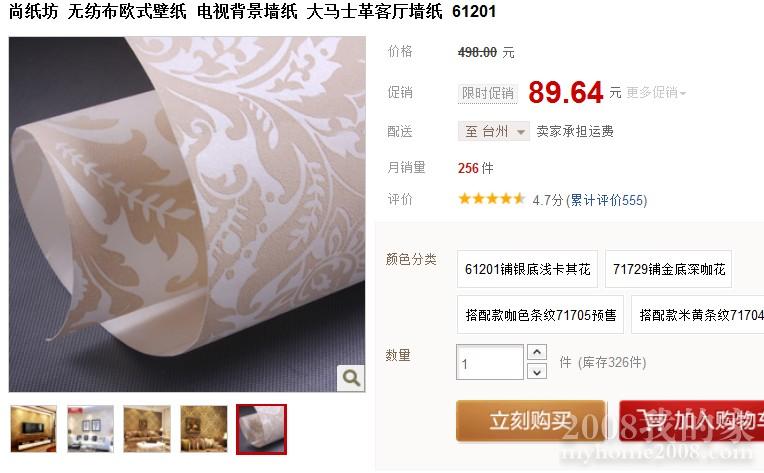
Task: Click the magnifier zoom icon on product image
Action: click(x=351, y=378)
